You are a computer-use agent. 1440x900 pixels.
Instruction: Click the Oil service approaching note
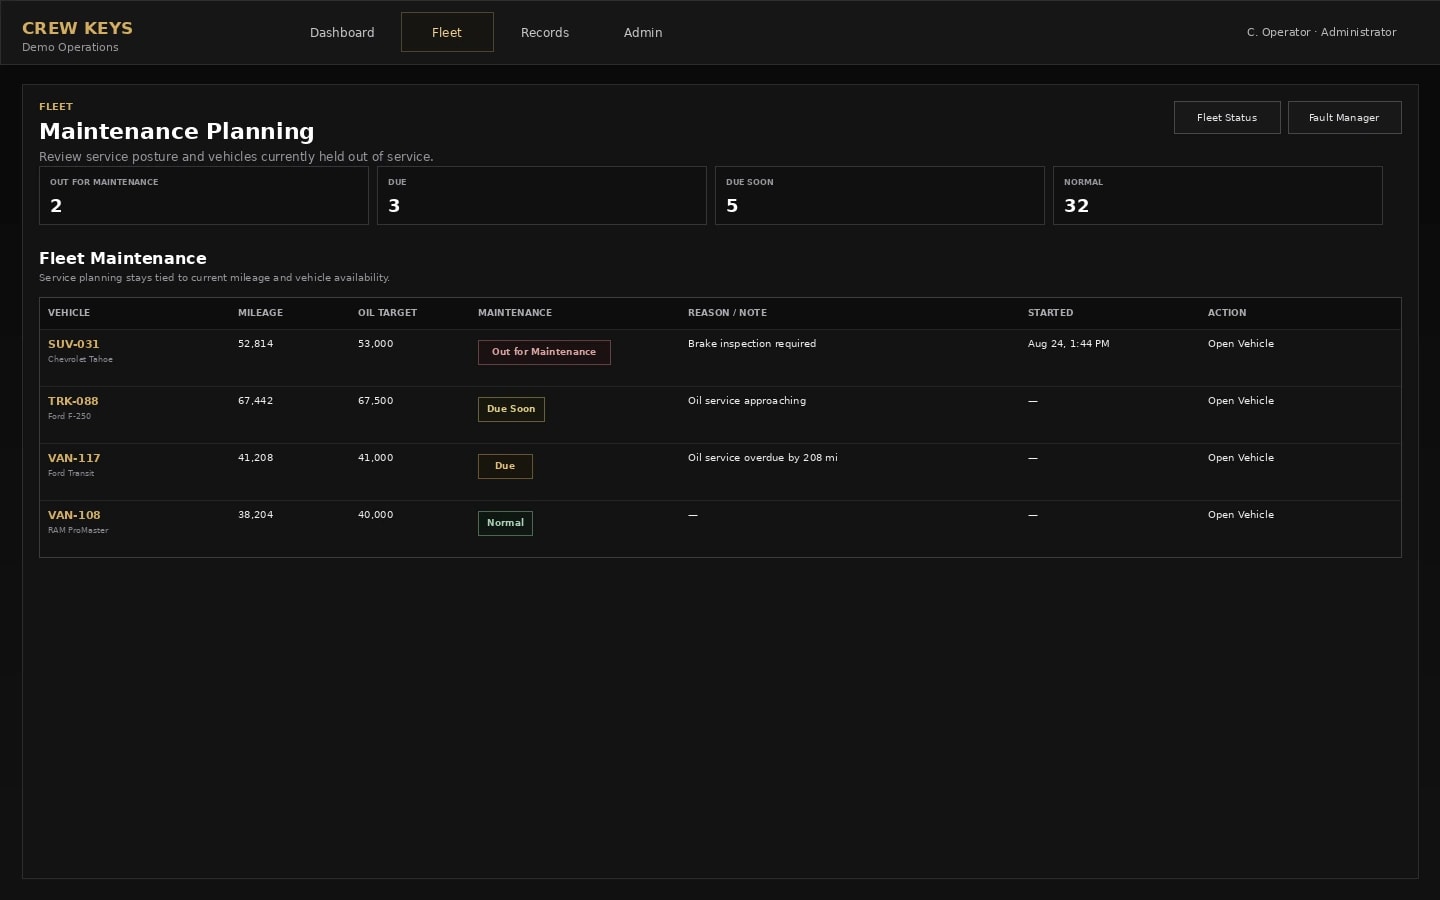(747, 401)
